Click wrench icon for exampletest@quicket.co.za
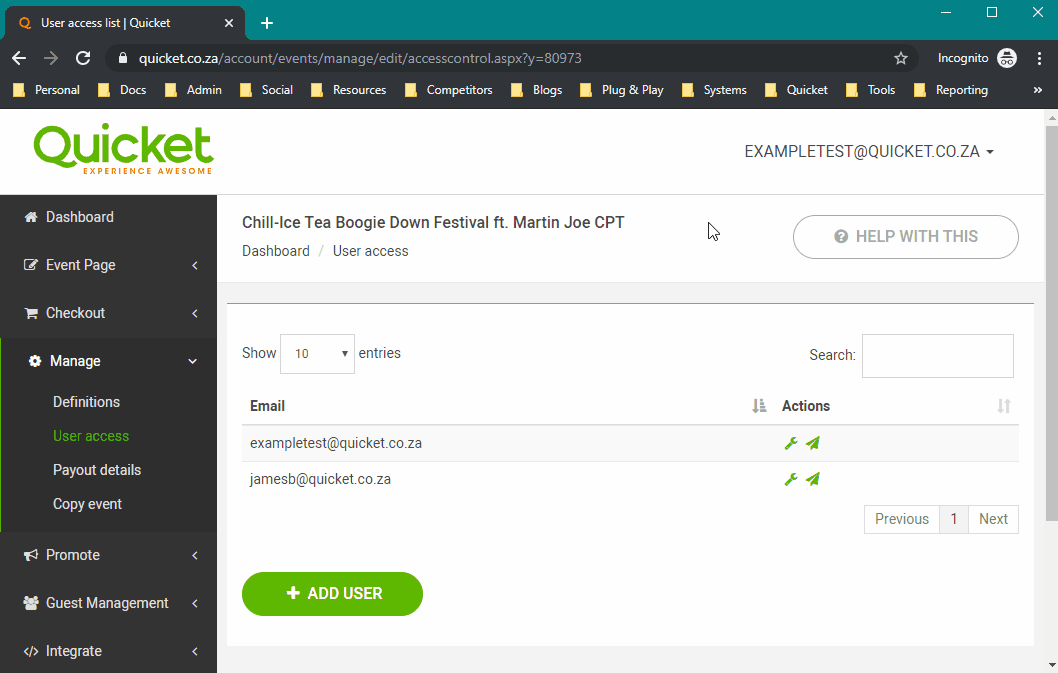The height and width of the screenshot is (673, 1058). (x=791, y=443)
